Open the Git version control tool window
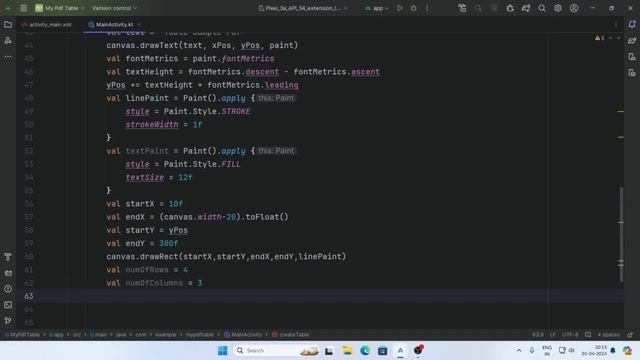Viewport: 640px width, 360px height. pyautogui.click(x=8, y=321)
